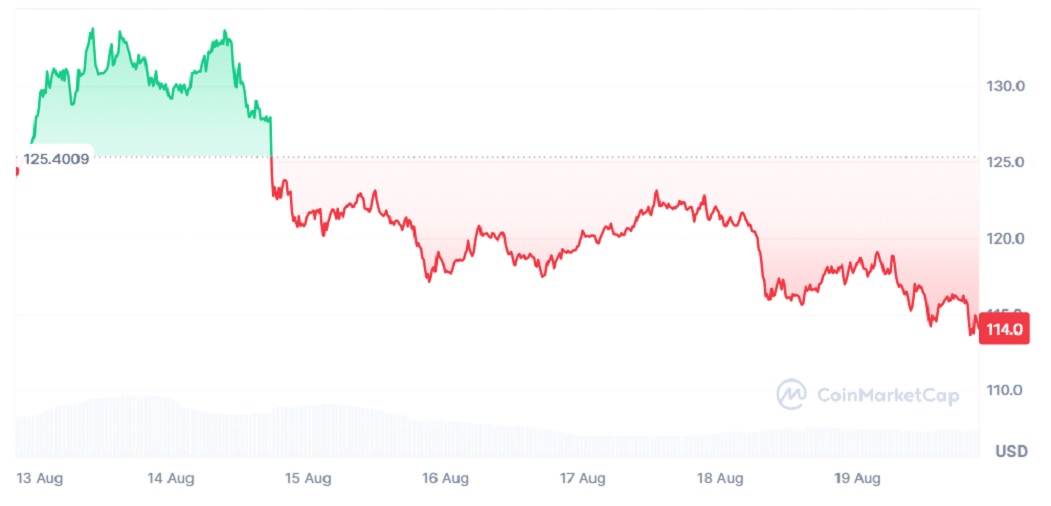Click the 125.4009 opening price label

(x=56, y=159)
